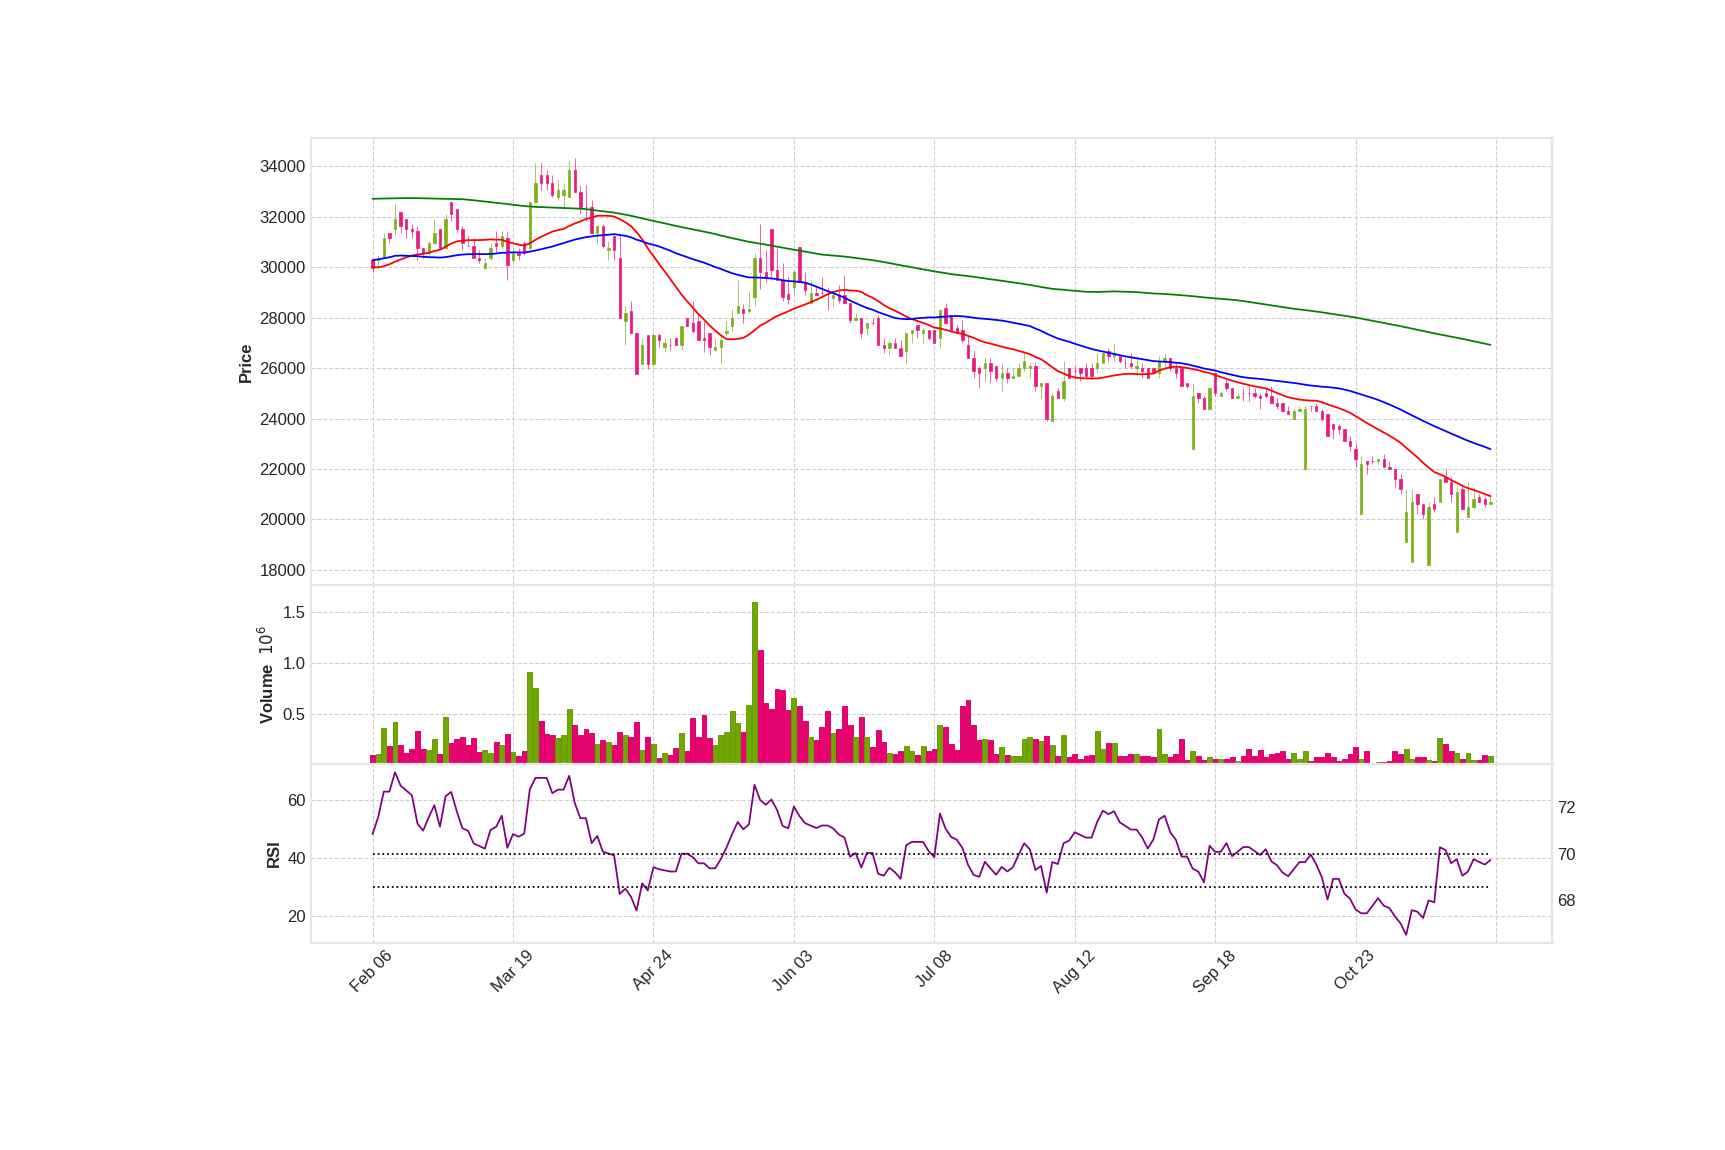Click the 24000 price axis label

282,419
